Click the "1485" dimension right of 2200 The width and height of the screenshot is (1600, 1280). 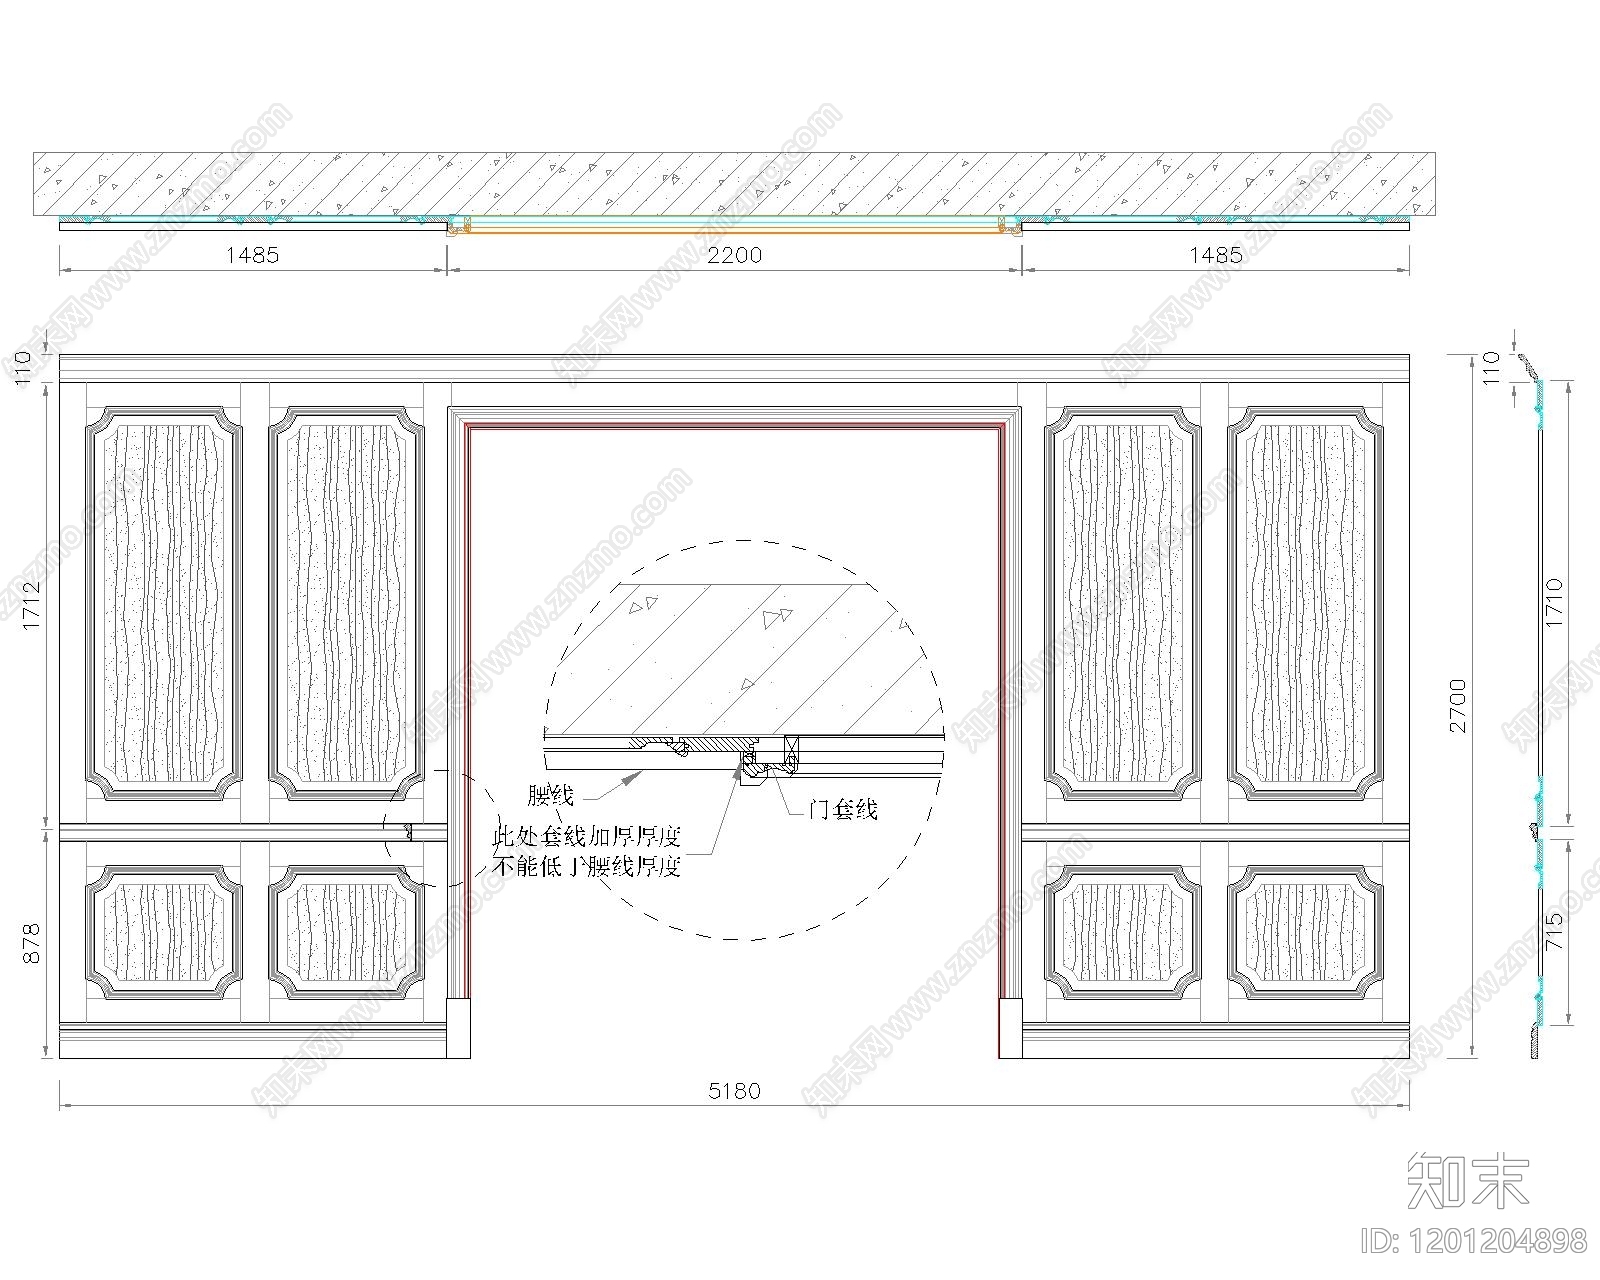pyautogui.click(x=1215, y=255)
